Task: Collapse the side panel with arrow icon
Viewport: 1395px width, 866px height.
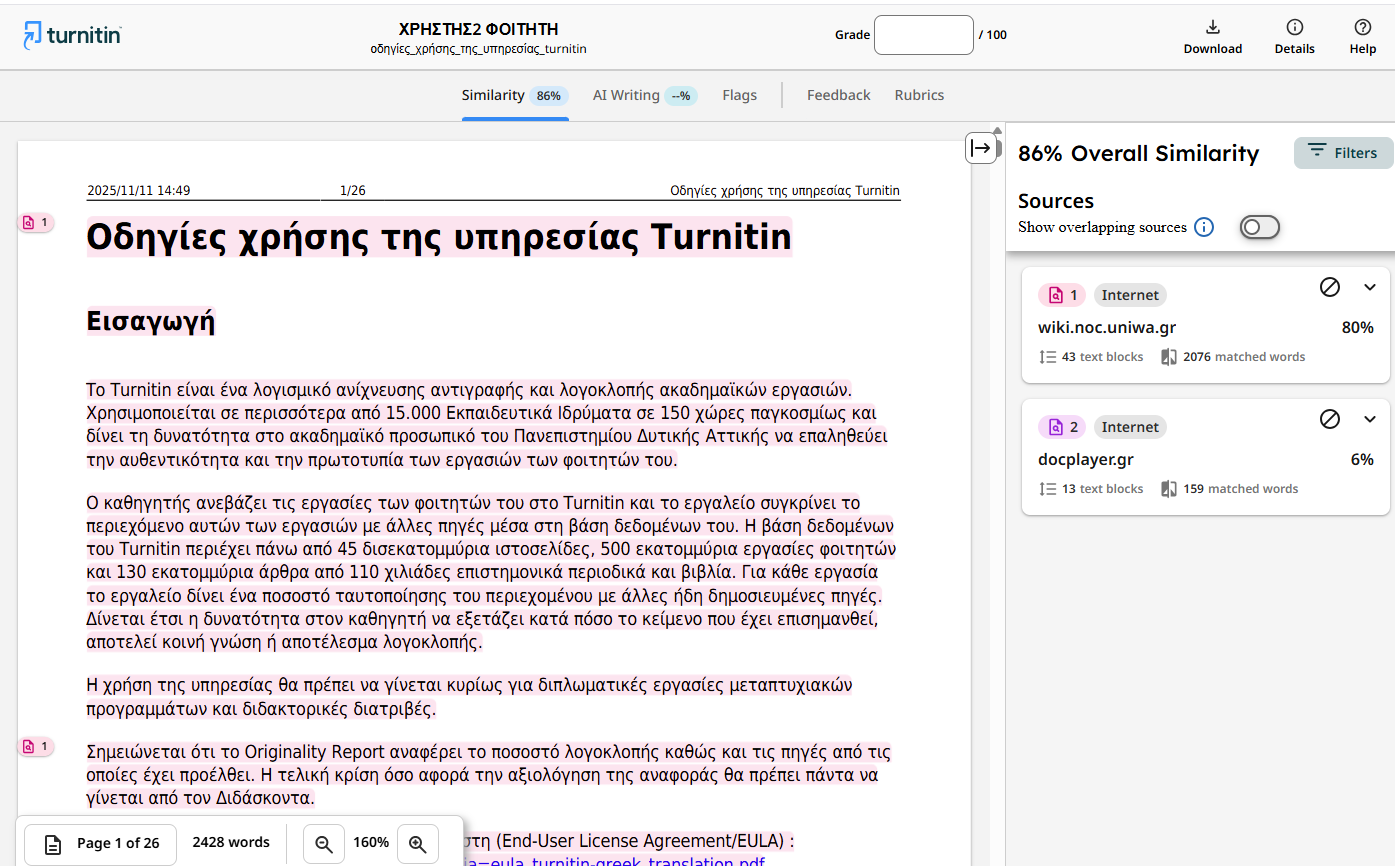Action: pyautogui.click(x=981, y=148)
